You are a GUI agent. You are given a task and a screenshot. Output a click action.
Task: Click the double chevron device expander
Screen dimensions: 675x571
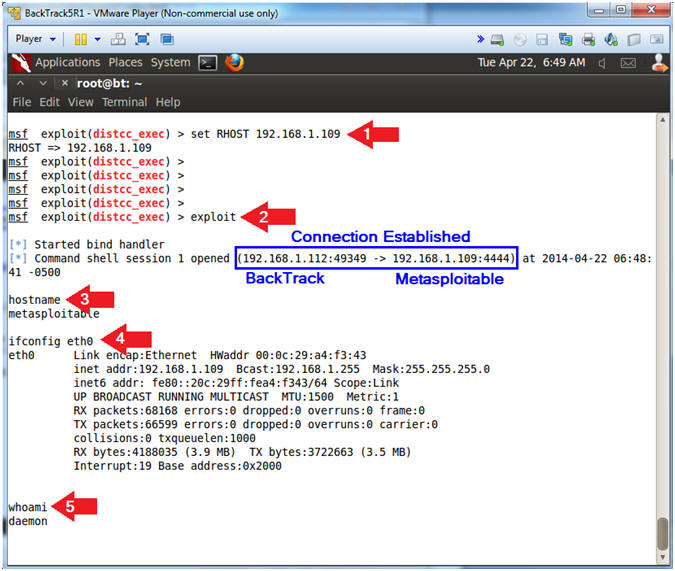pos(480,40)
